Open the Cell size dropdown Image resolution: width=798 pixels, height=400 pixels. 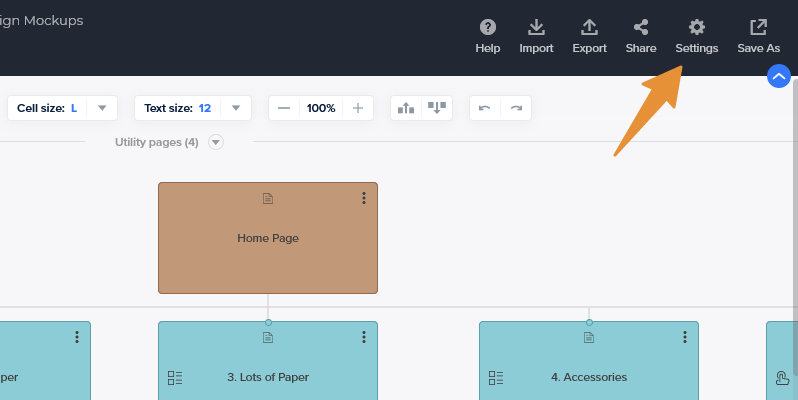[x=102, y=108]
